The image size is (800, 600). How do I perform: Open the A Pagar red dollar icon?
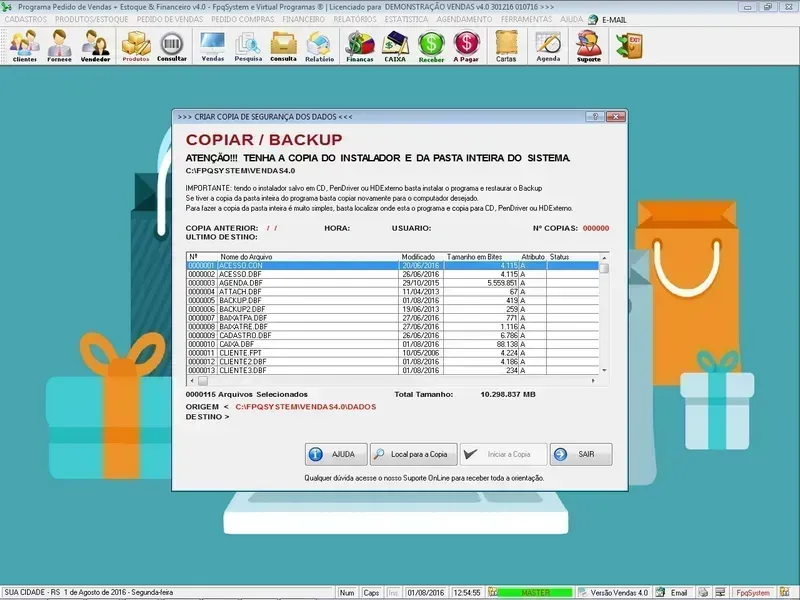point(466,46)
